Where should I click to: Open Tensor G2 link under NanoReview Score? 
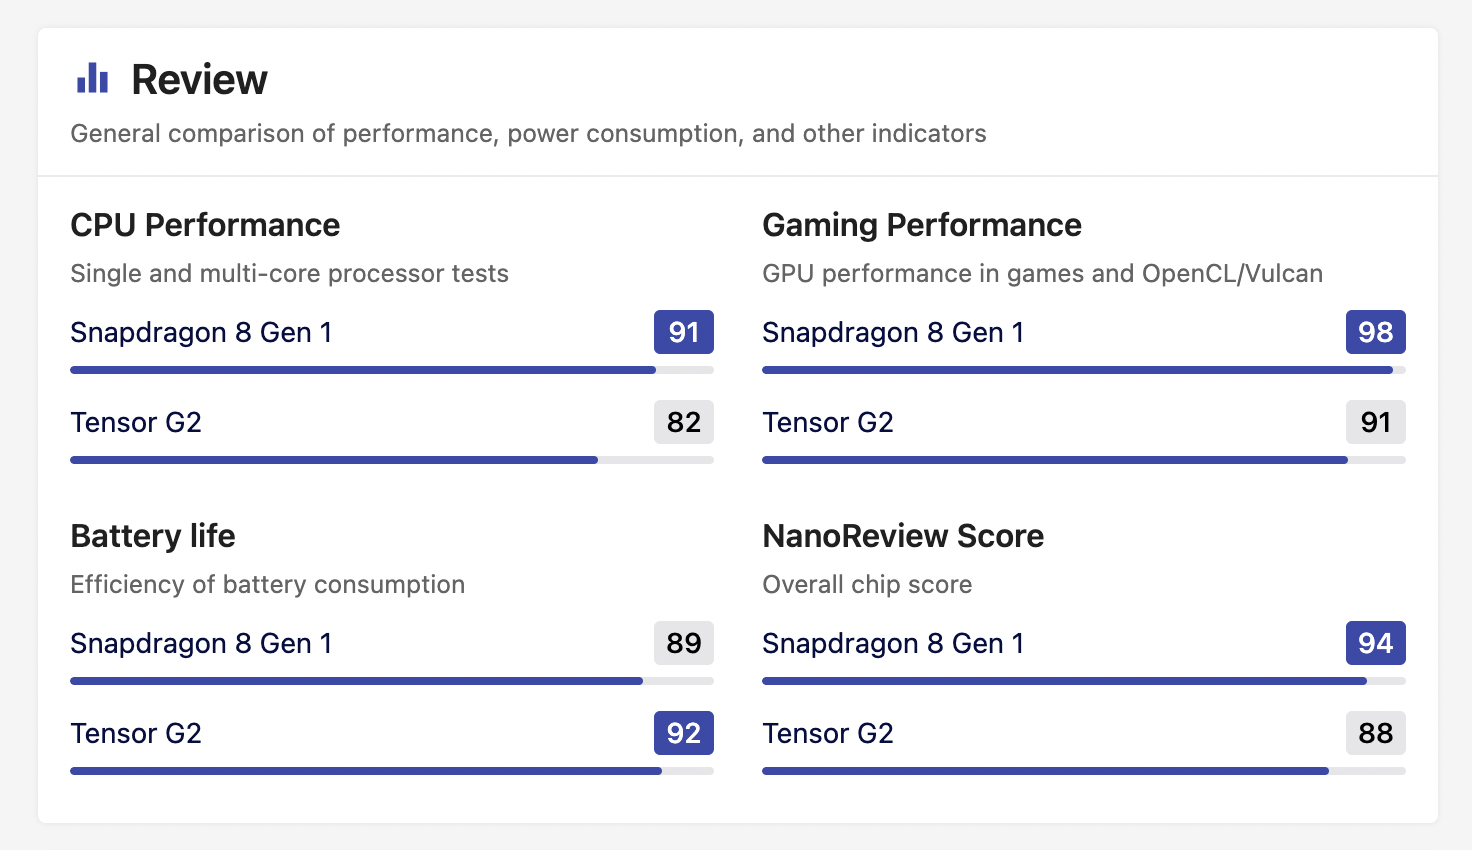828,733
